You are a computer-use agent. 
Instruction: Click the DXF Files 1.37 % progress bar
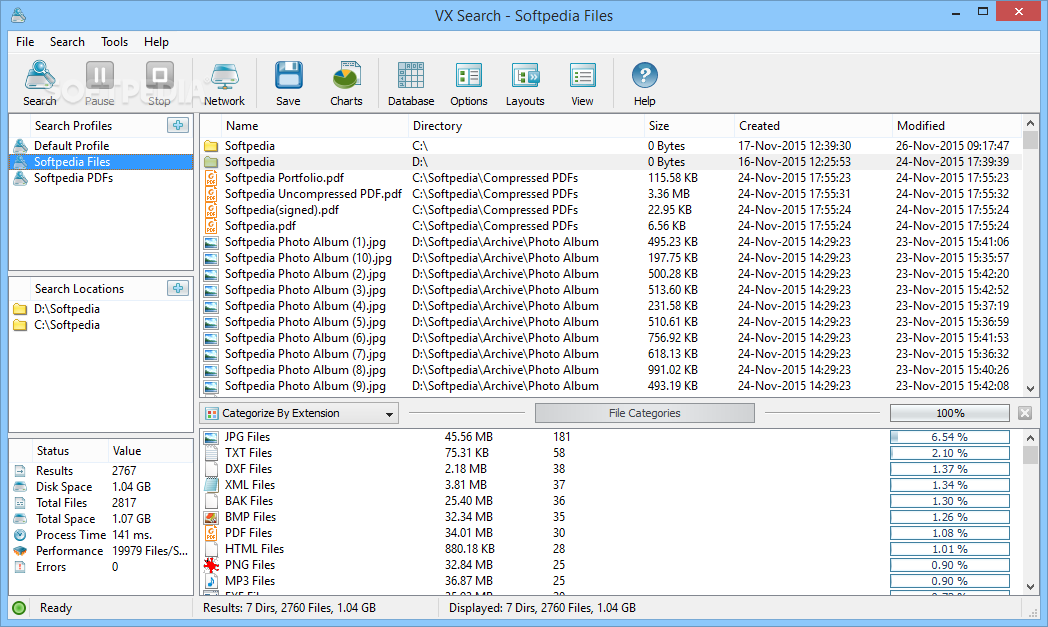click(950, 469)
